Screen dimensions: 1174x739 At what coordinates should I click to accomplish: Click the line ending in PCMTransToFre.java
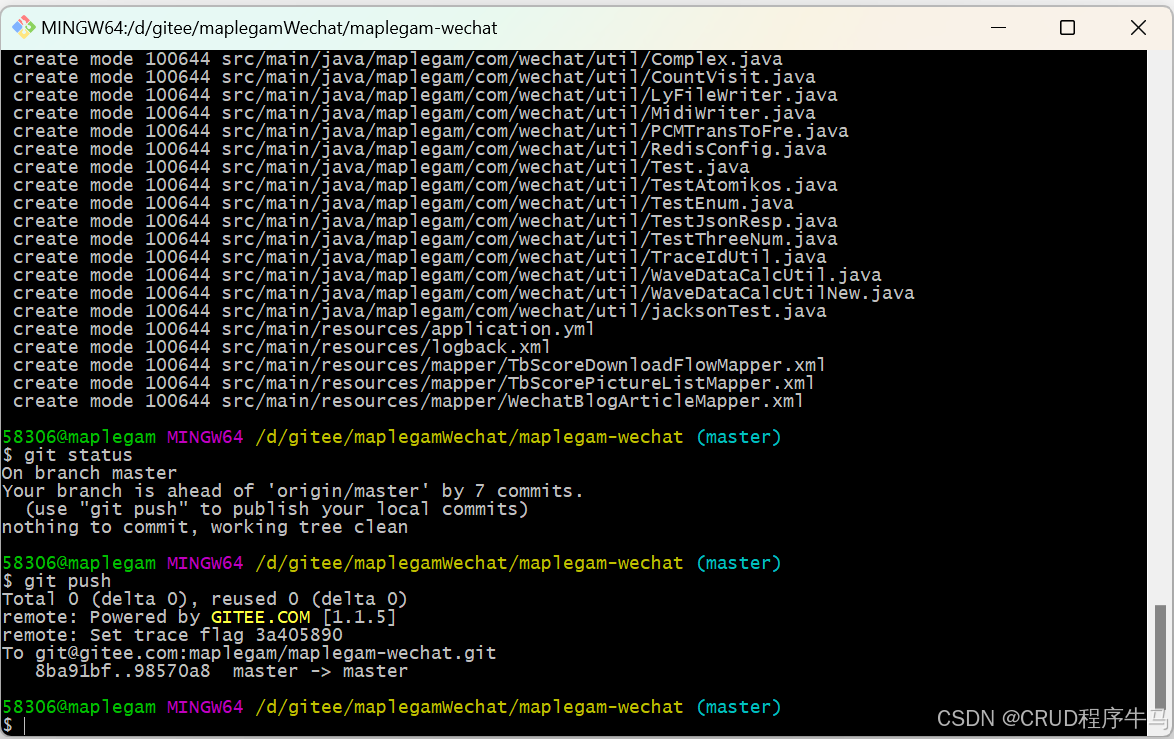pyautogui.click(x=431, y=131)
